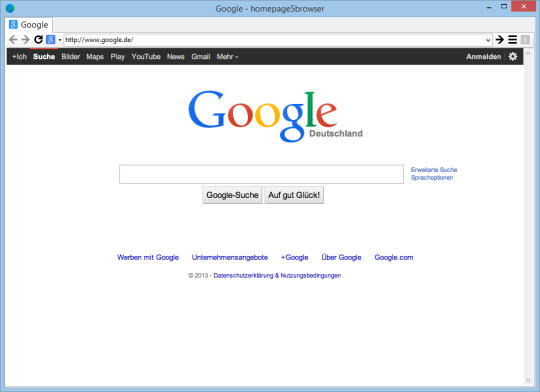Open the Sprachoptionen link
This screenshot has height=392, width=540.
pyautogui.click(x=432, y=178)
